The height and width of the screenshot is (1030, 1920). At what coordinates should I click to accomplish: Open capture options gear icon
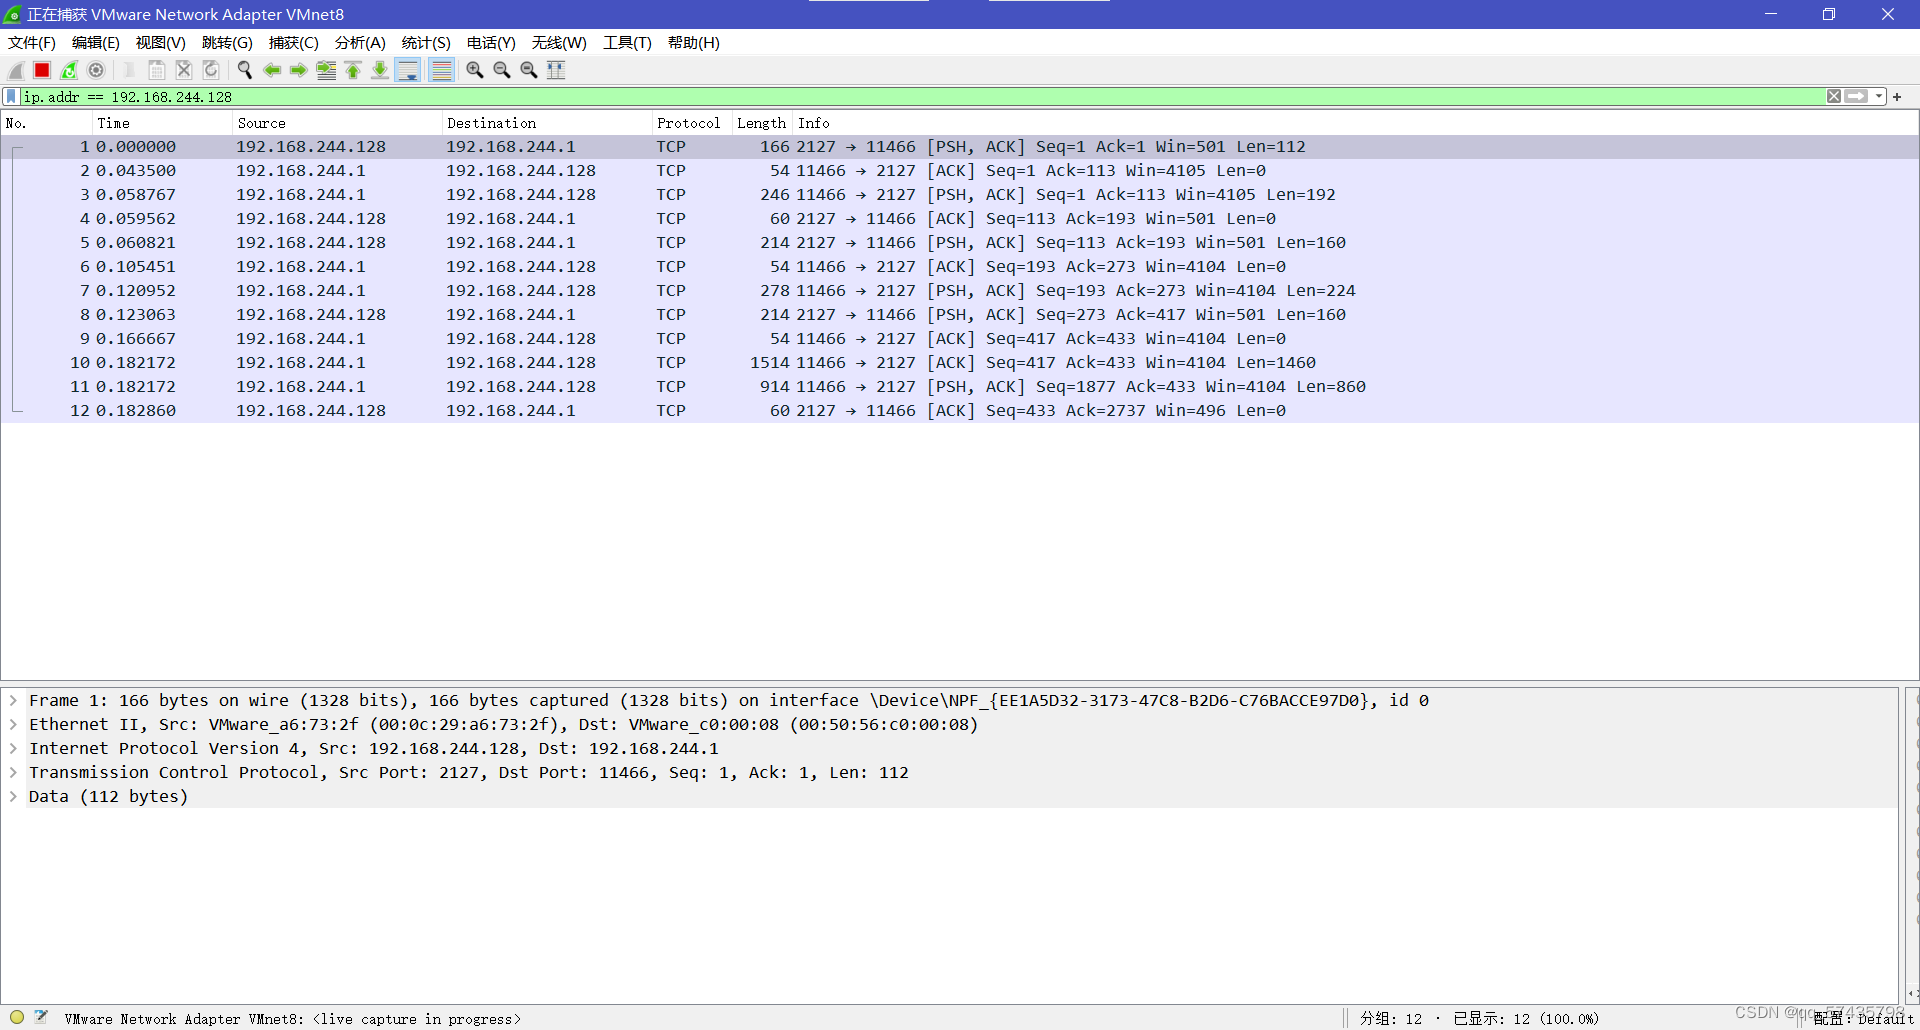coord(96,70)
